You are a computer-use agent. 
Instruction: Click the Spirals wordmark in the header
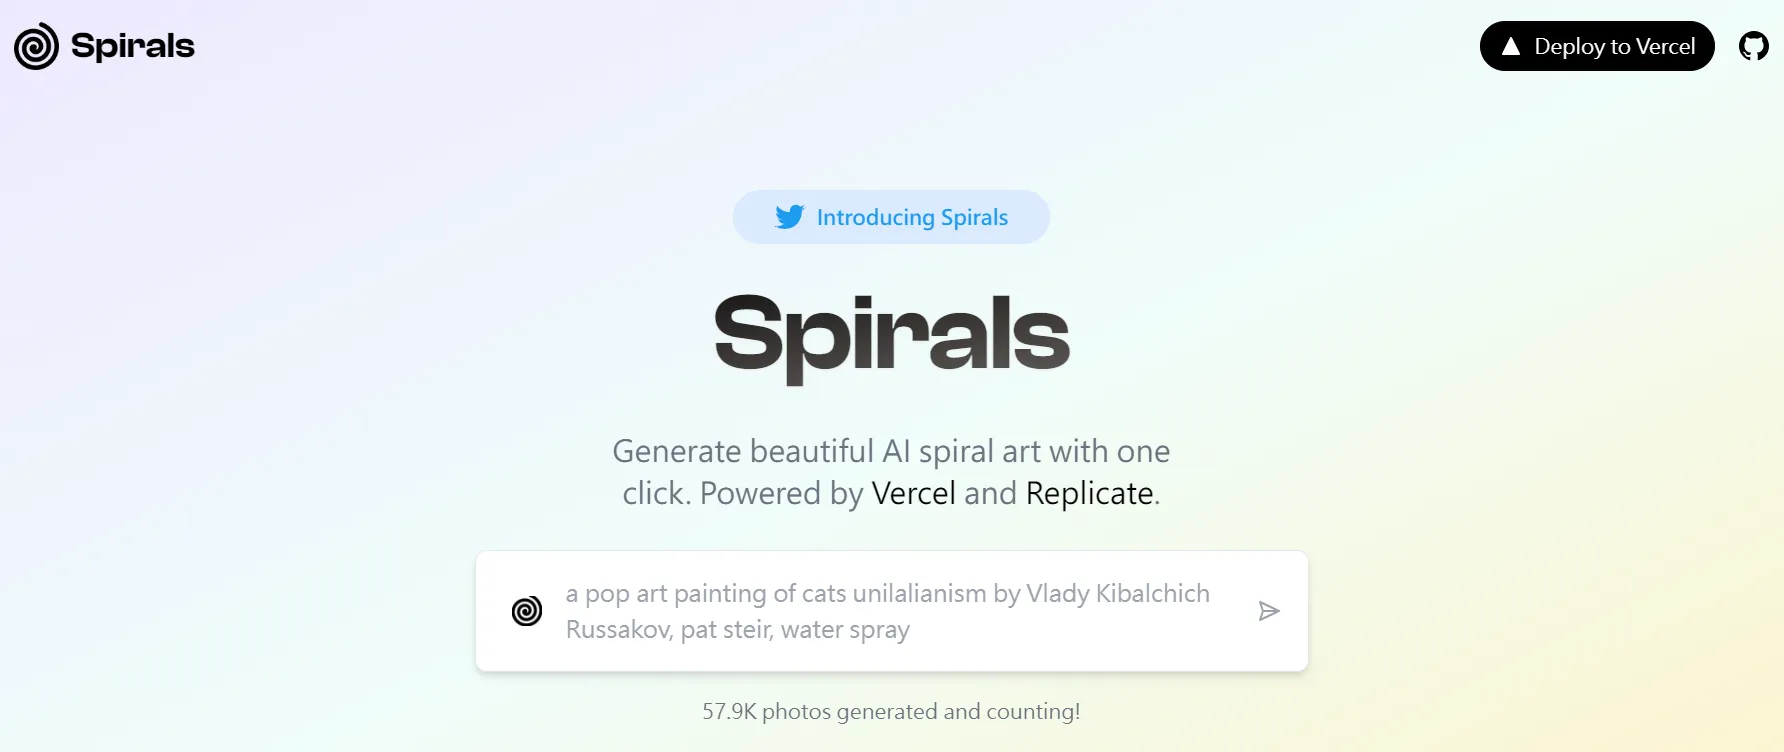pos(133,46)
